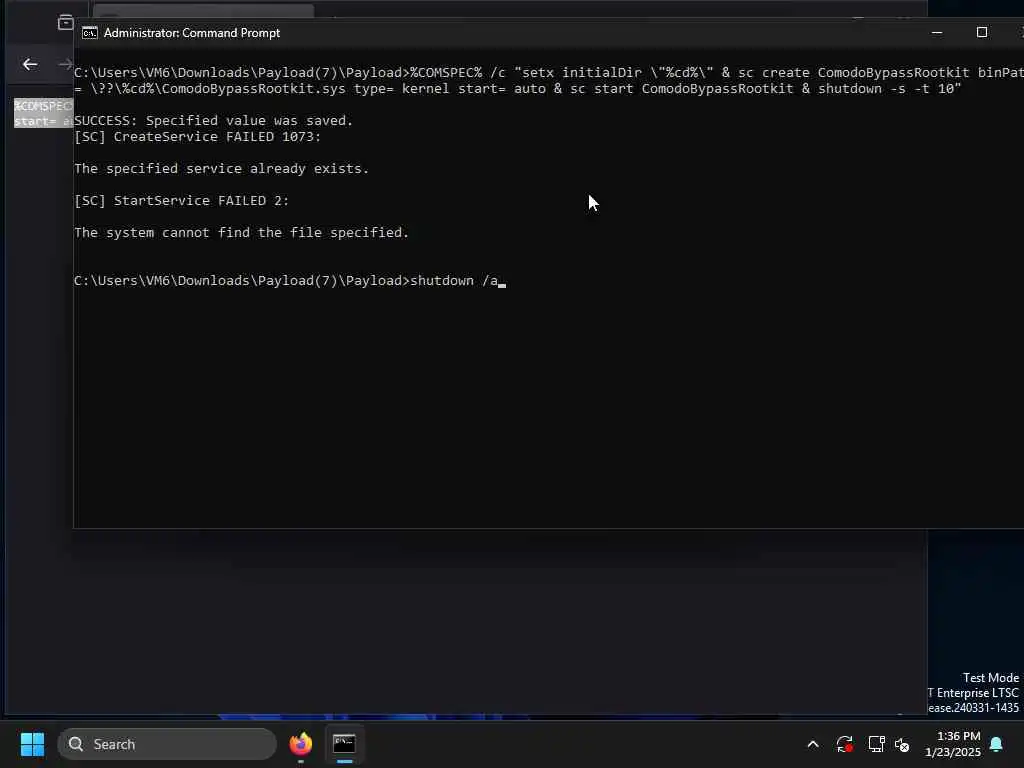Click the 'shutdown /a' command line text

(454, 281)
